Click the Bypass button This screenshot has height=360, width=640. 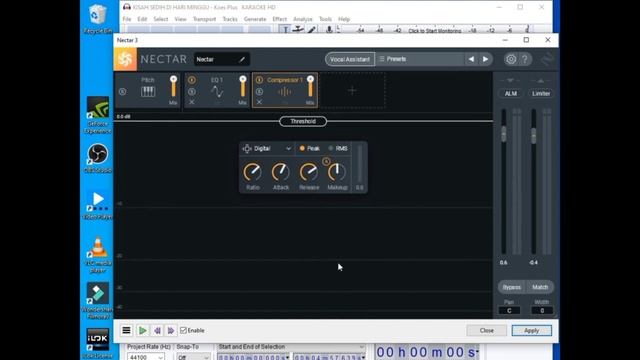point(512,287)
